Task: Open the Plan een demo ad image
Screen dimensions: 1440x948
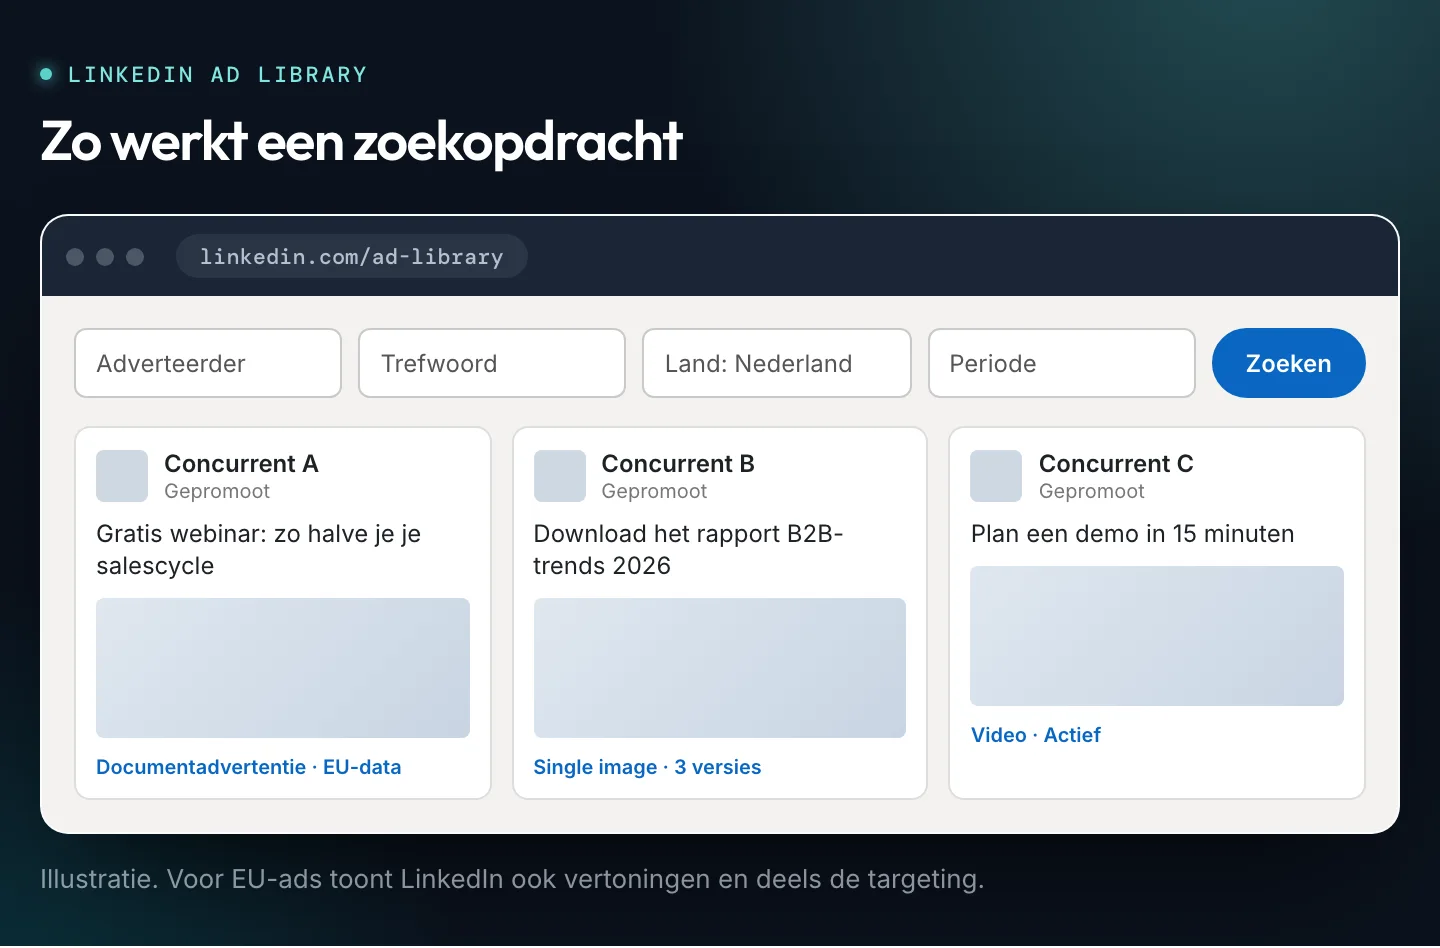Action: pos(1157,636)
